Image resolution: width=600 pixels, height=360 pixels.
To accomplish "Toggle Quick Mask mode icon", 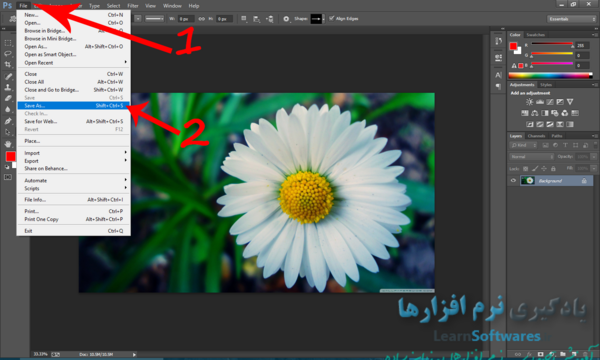I will [x=8, y=177].
